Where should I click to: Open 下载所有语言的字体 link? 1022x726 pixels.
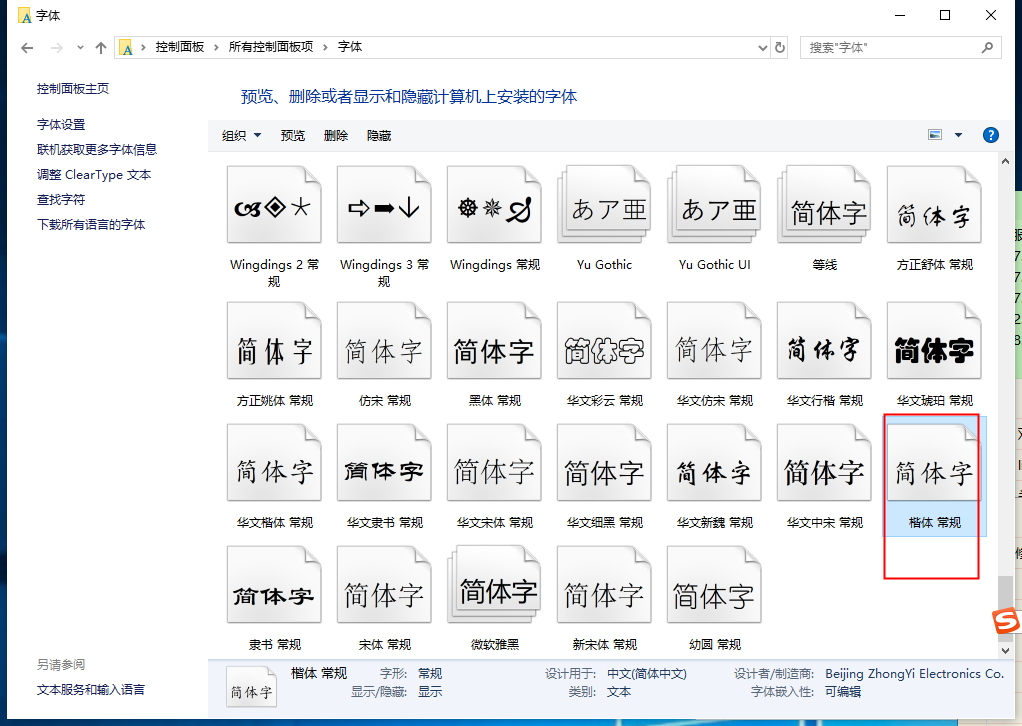(91, 225)
